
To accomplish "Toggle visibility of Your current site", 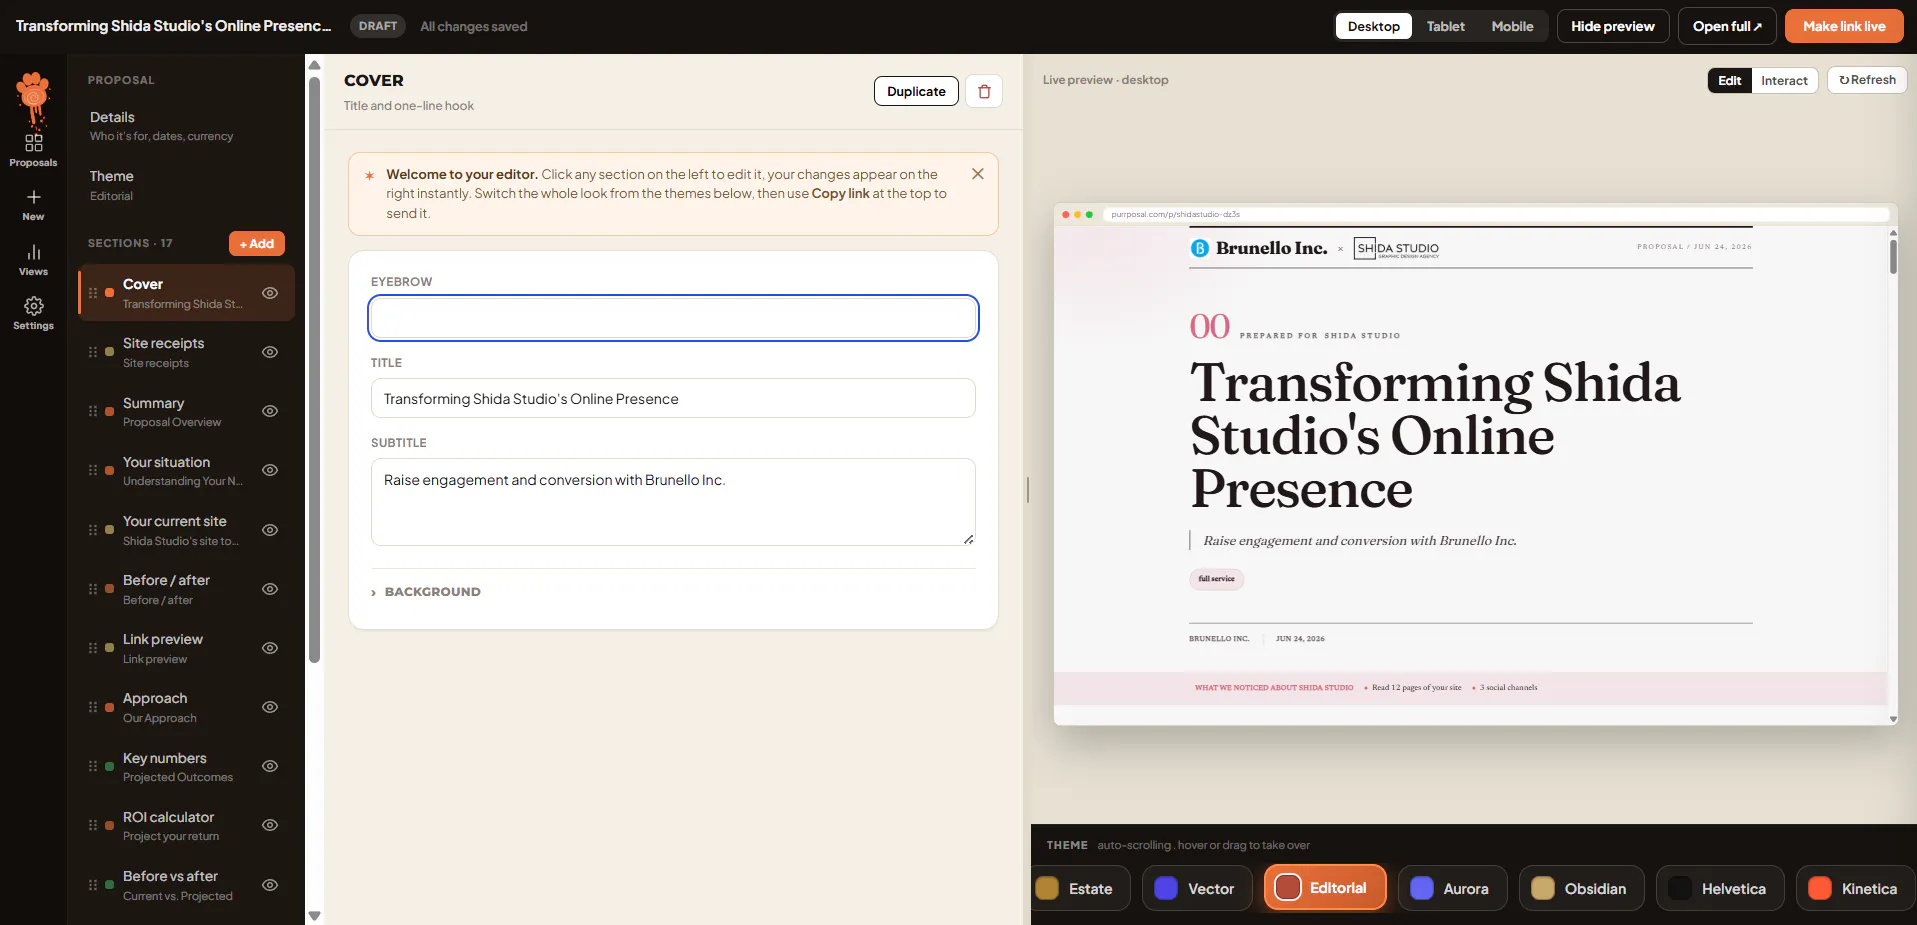I will pyautogui.click(x=270, y=530).
